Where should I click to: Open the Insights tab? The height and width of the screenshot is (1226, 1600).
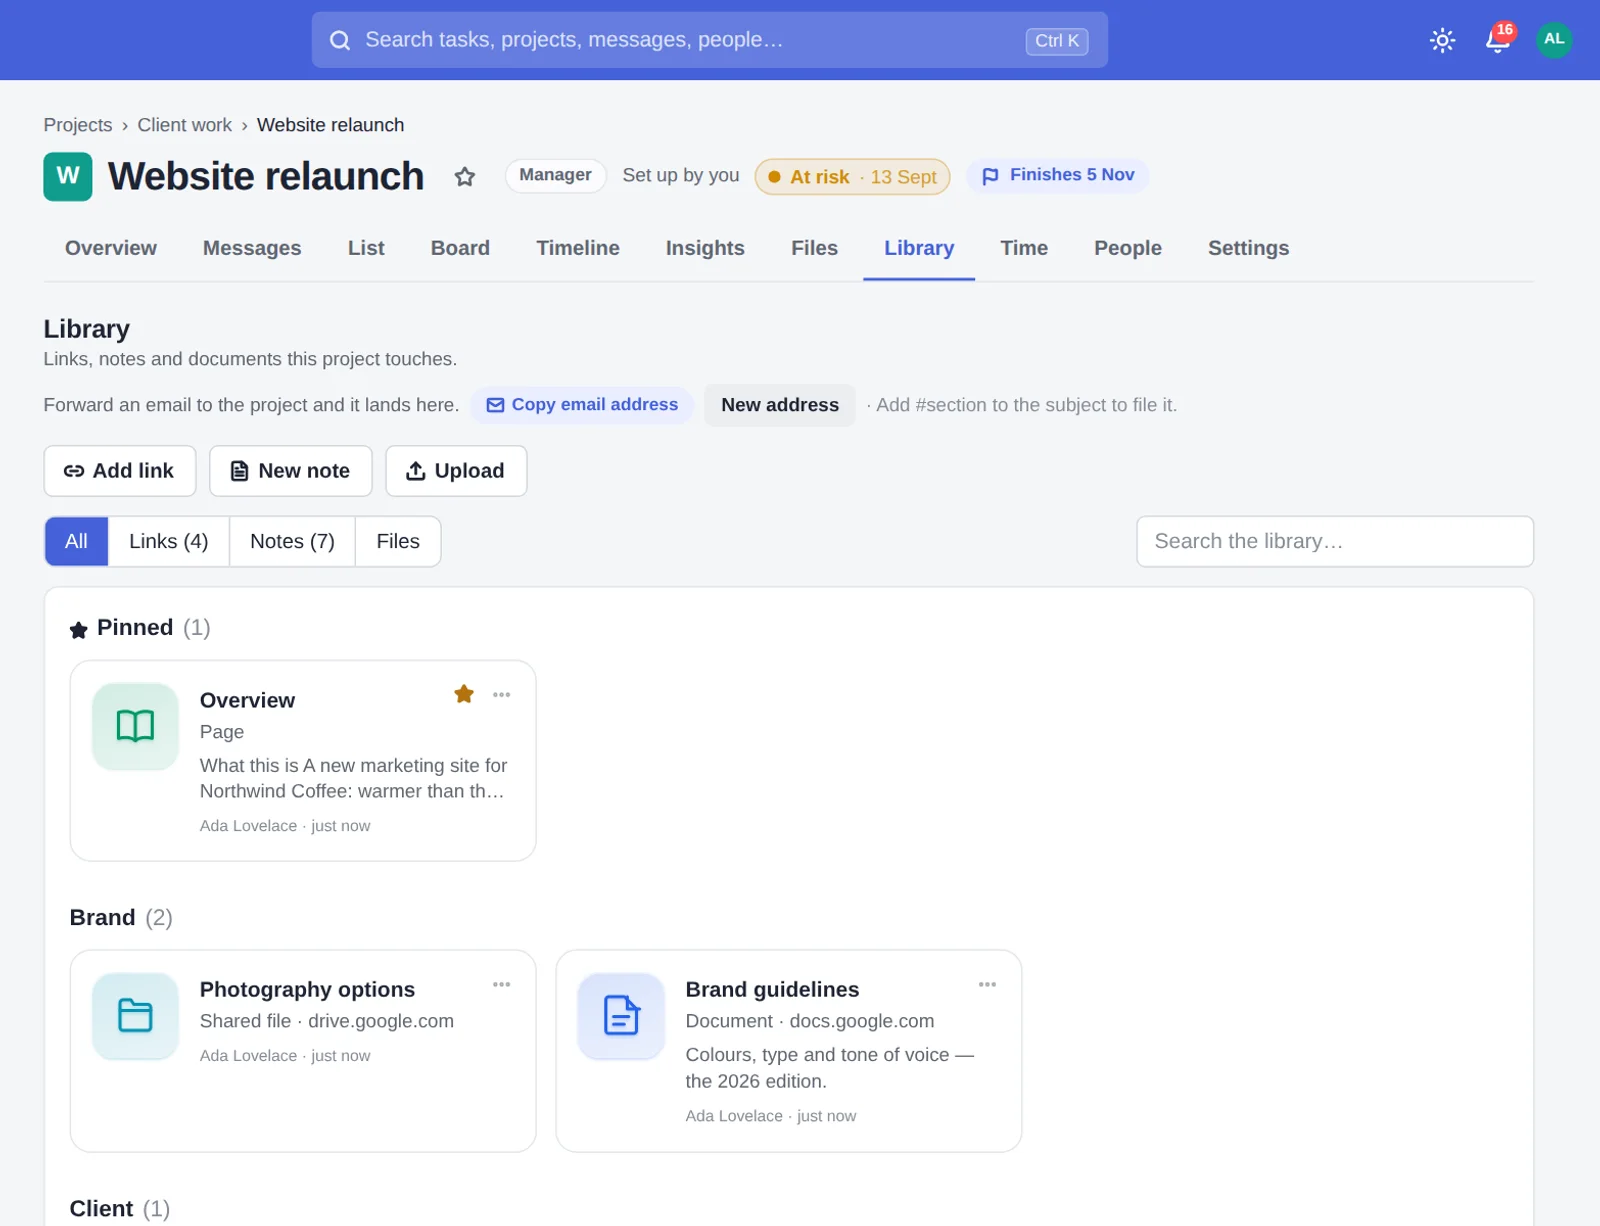coord(705,248)
